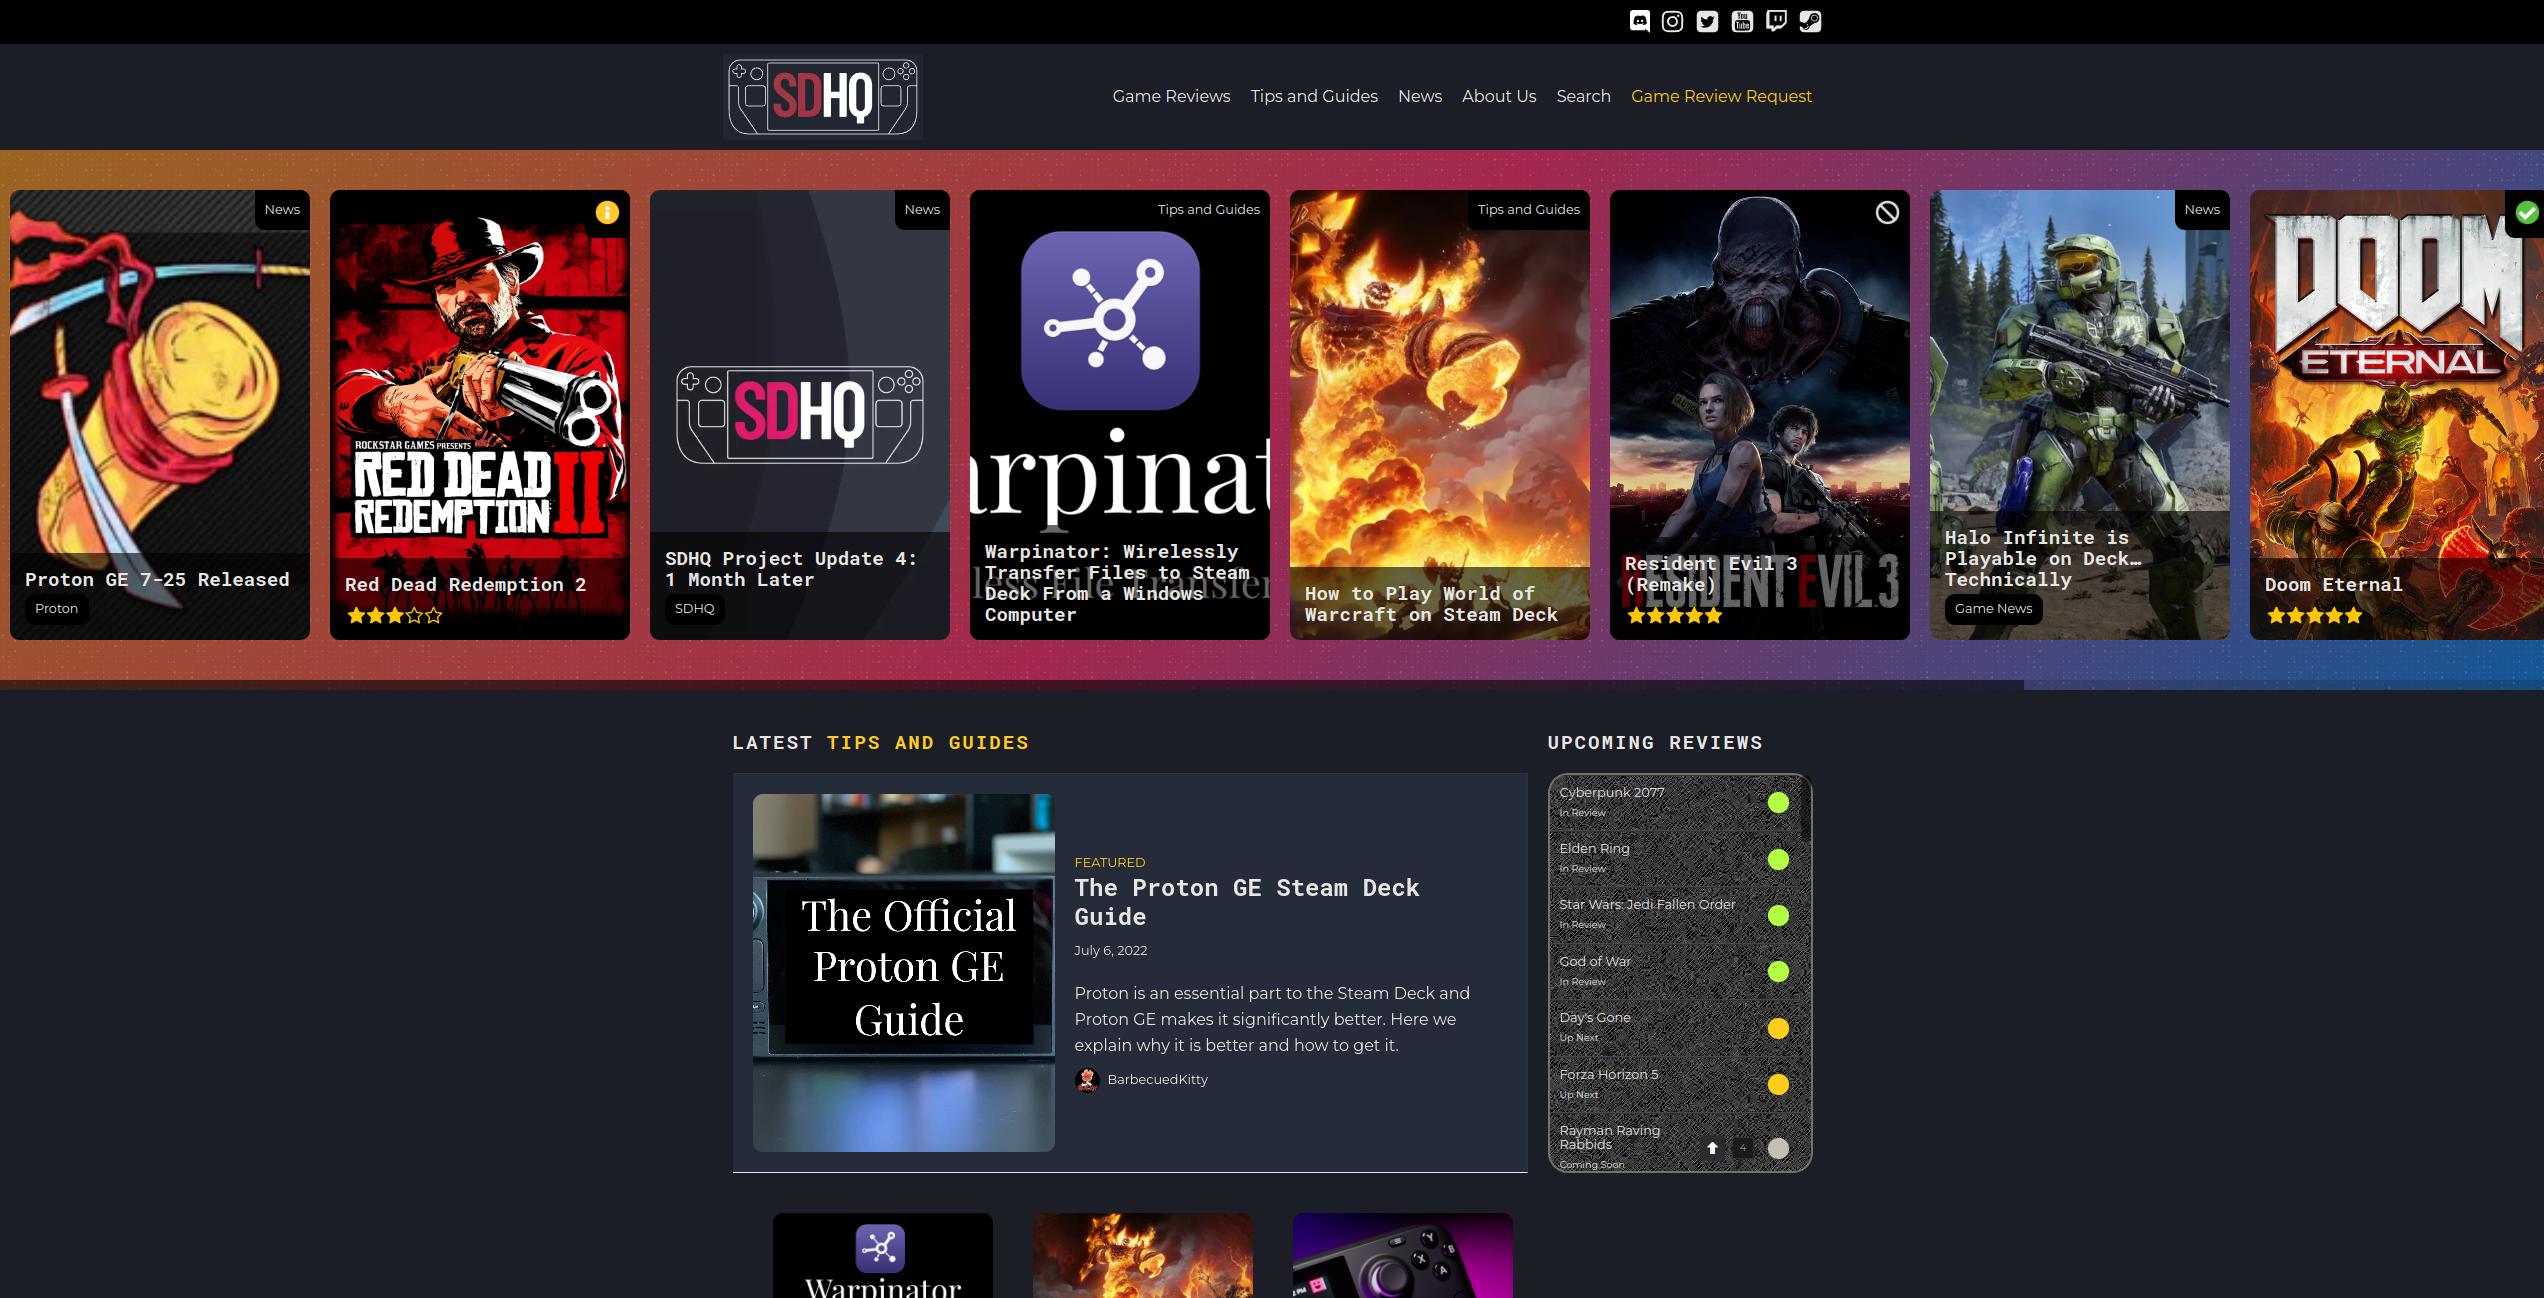The width and height of the screenshot is (2544, 1298).
Task: Click the Game News tag on Halo Infinite card
Action: coord(1993,608)
